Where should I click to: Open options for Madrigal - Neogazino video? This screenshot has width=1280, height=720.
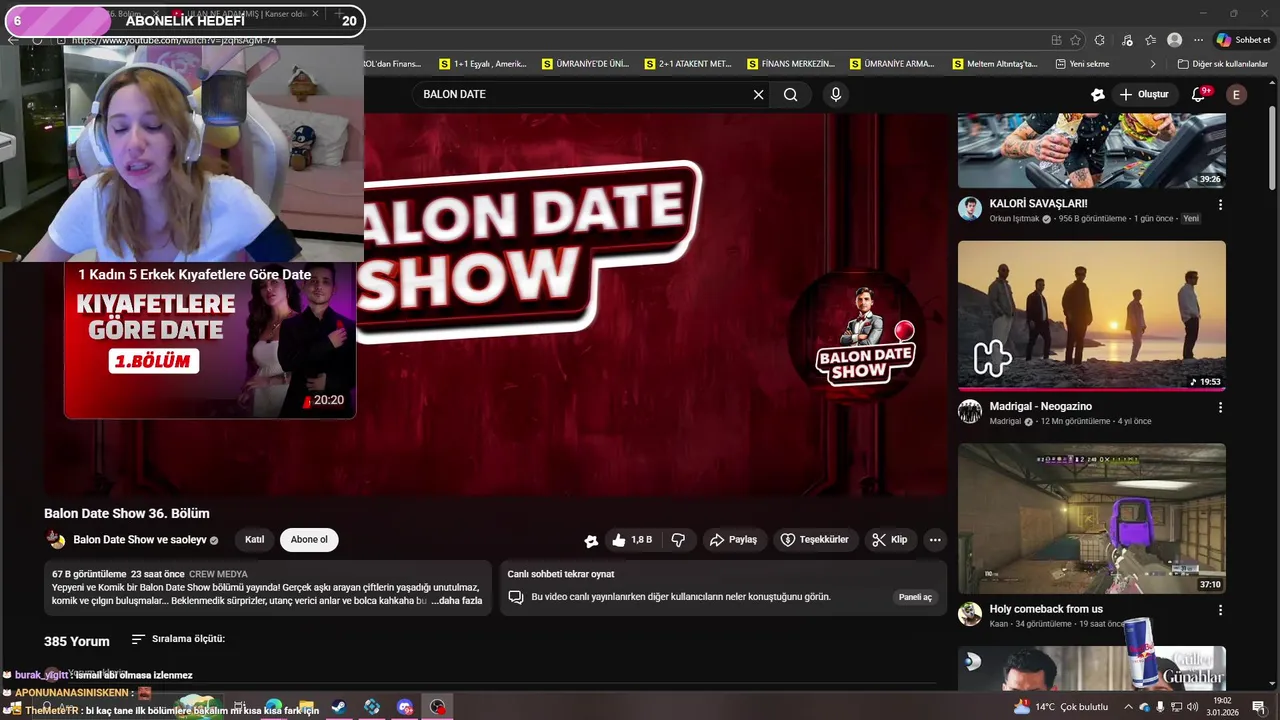coord(1219,407)
